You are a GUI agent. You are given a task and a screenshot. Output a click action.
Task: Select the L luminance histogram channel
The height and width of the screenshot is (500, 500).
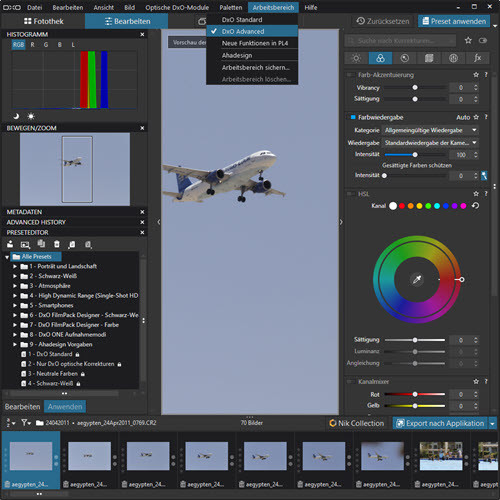pyautogui.click(x=73, y=45)
